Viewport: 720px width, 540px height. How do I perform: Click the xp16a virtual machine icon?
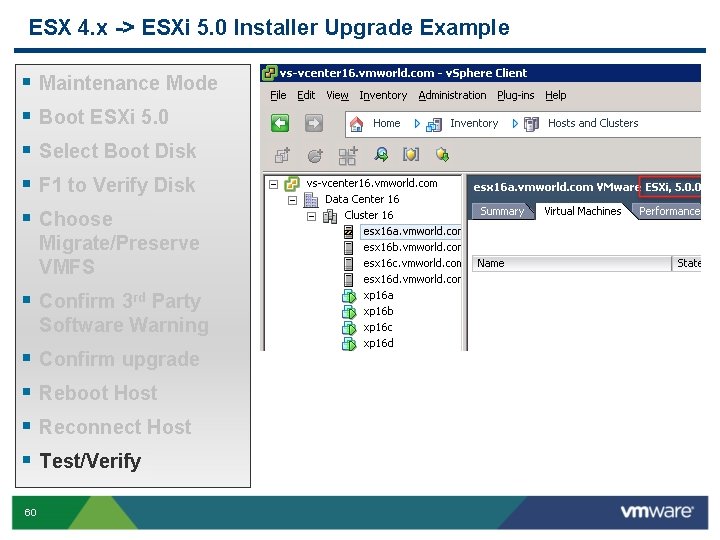tap(349, 296)
